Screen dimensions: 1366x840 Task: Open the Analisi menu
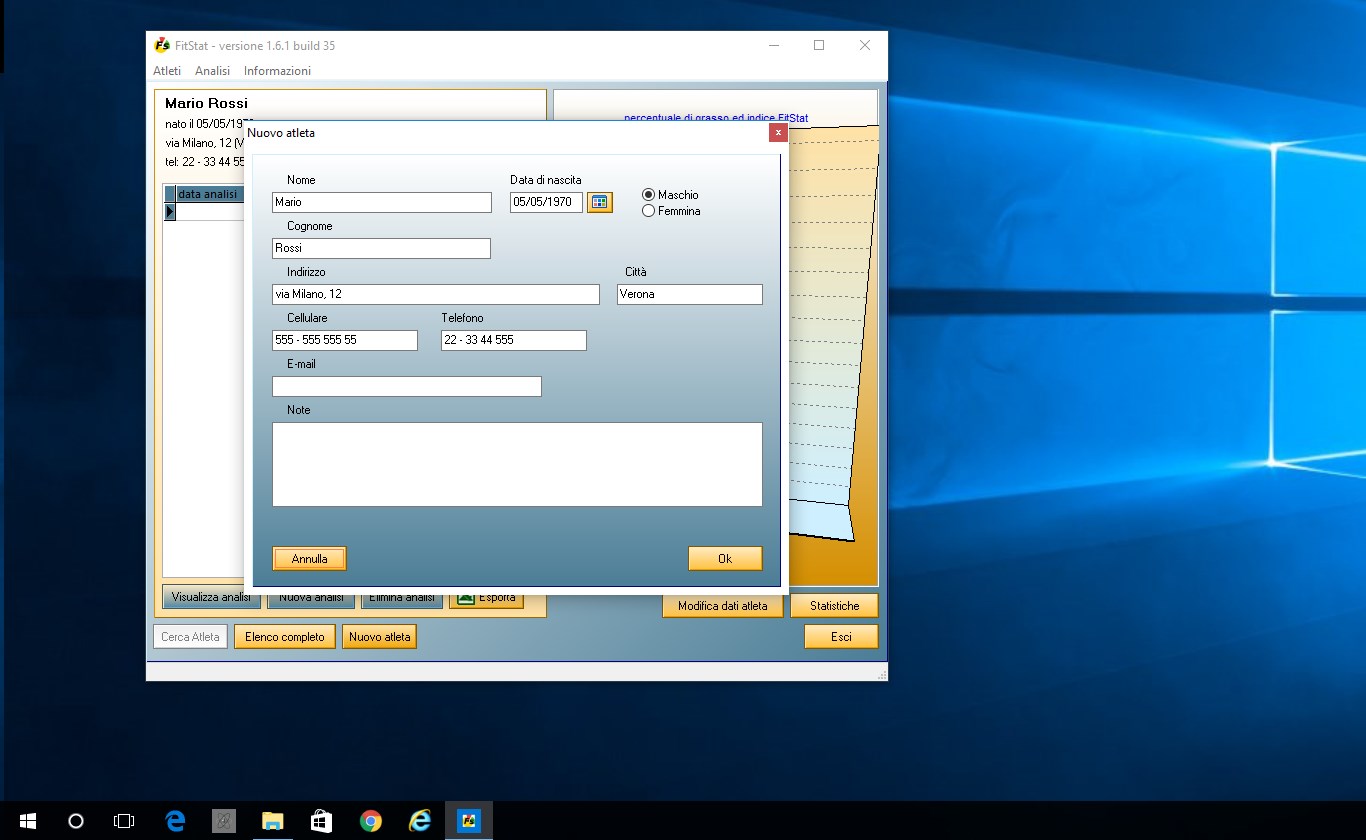212,71
